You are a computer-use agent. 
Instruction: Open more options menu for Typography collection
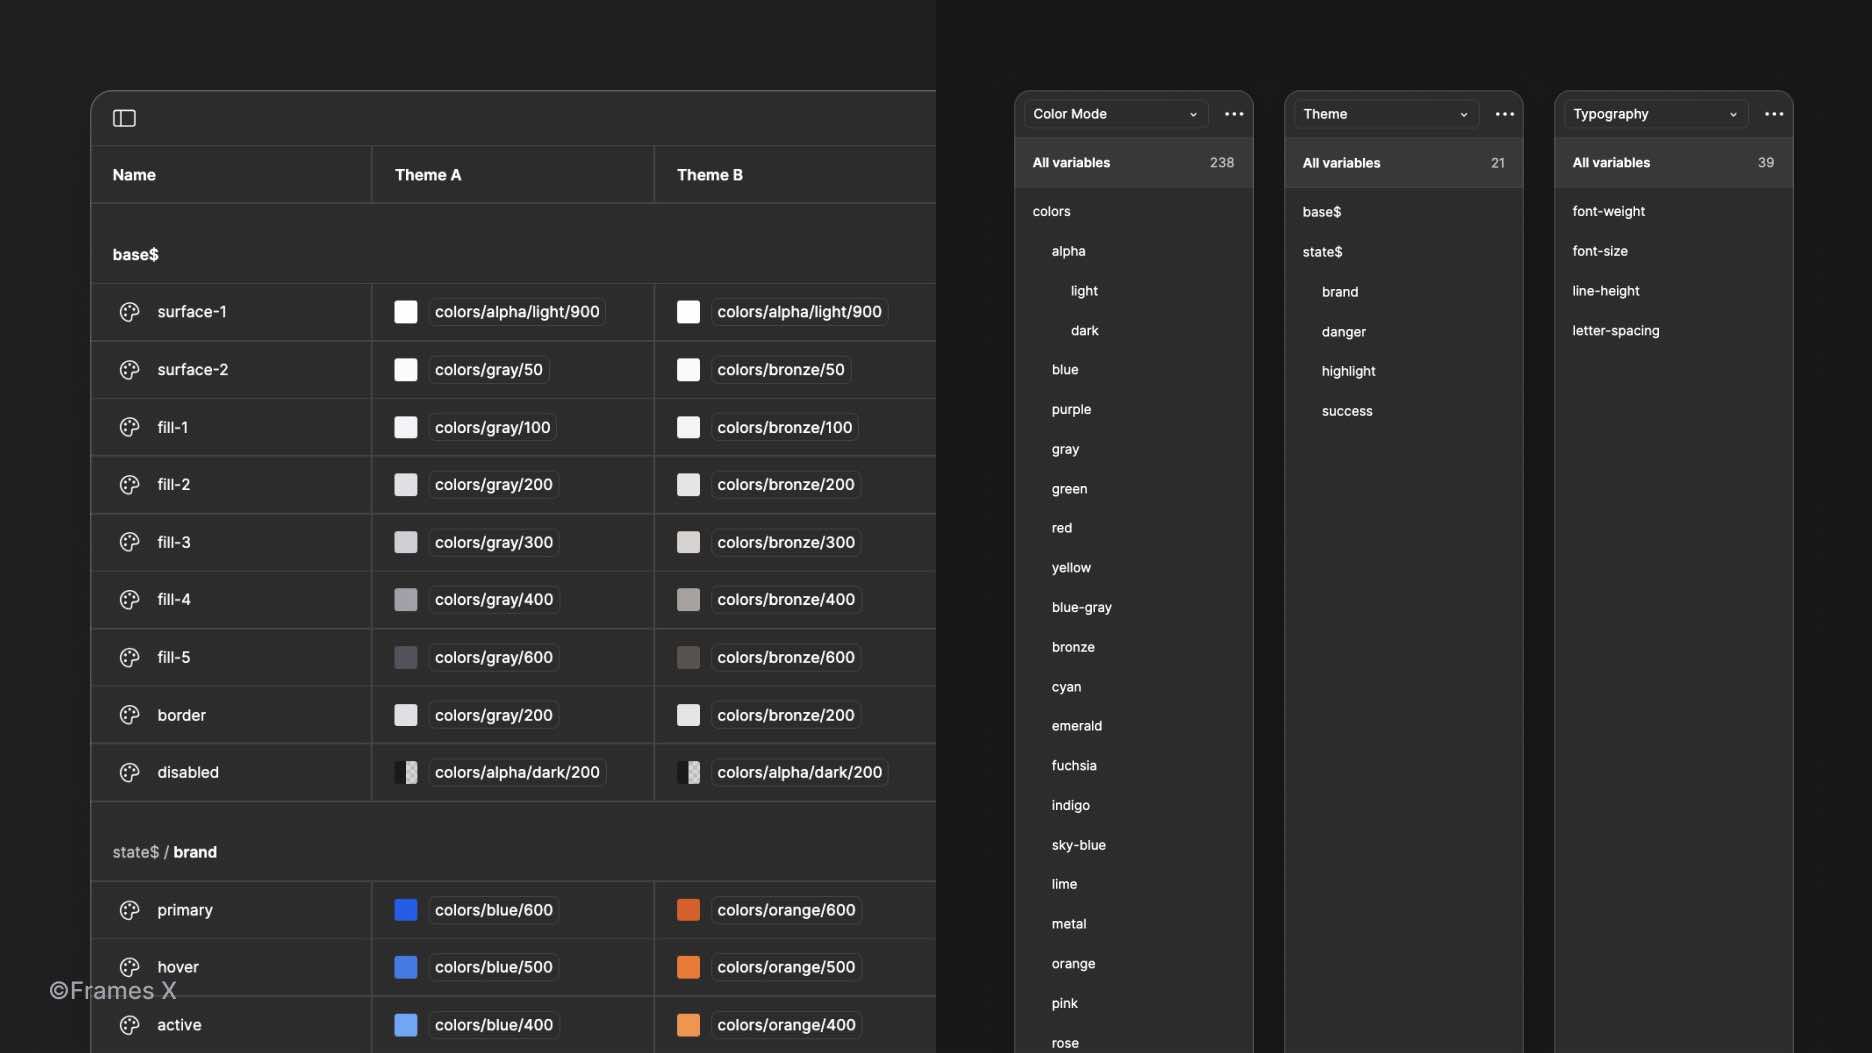pos(1774,113)
